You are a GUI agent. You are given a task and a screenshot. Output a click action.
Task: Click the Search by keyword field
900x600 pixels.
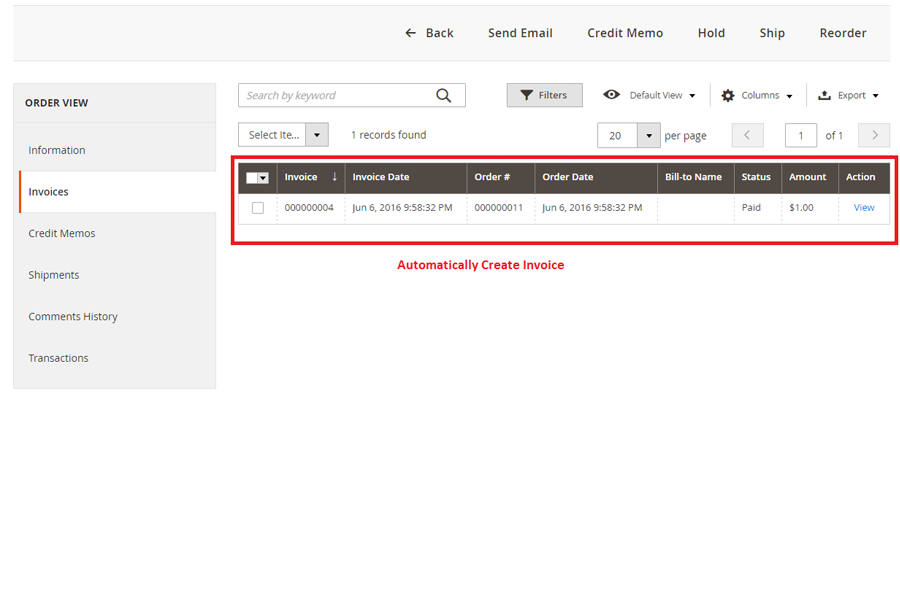[335, 96]
